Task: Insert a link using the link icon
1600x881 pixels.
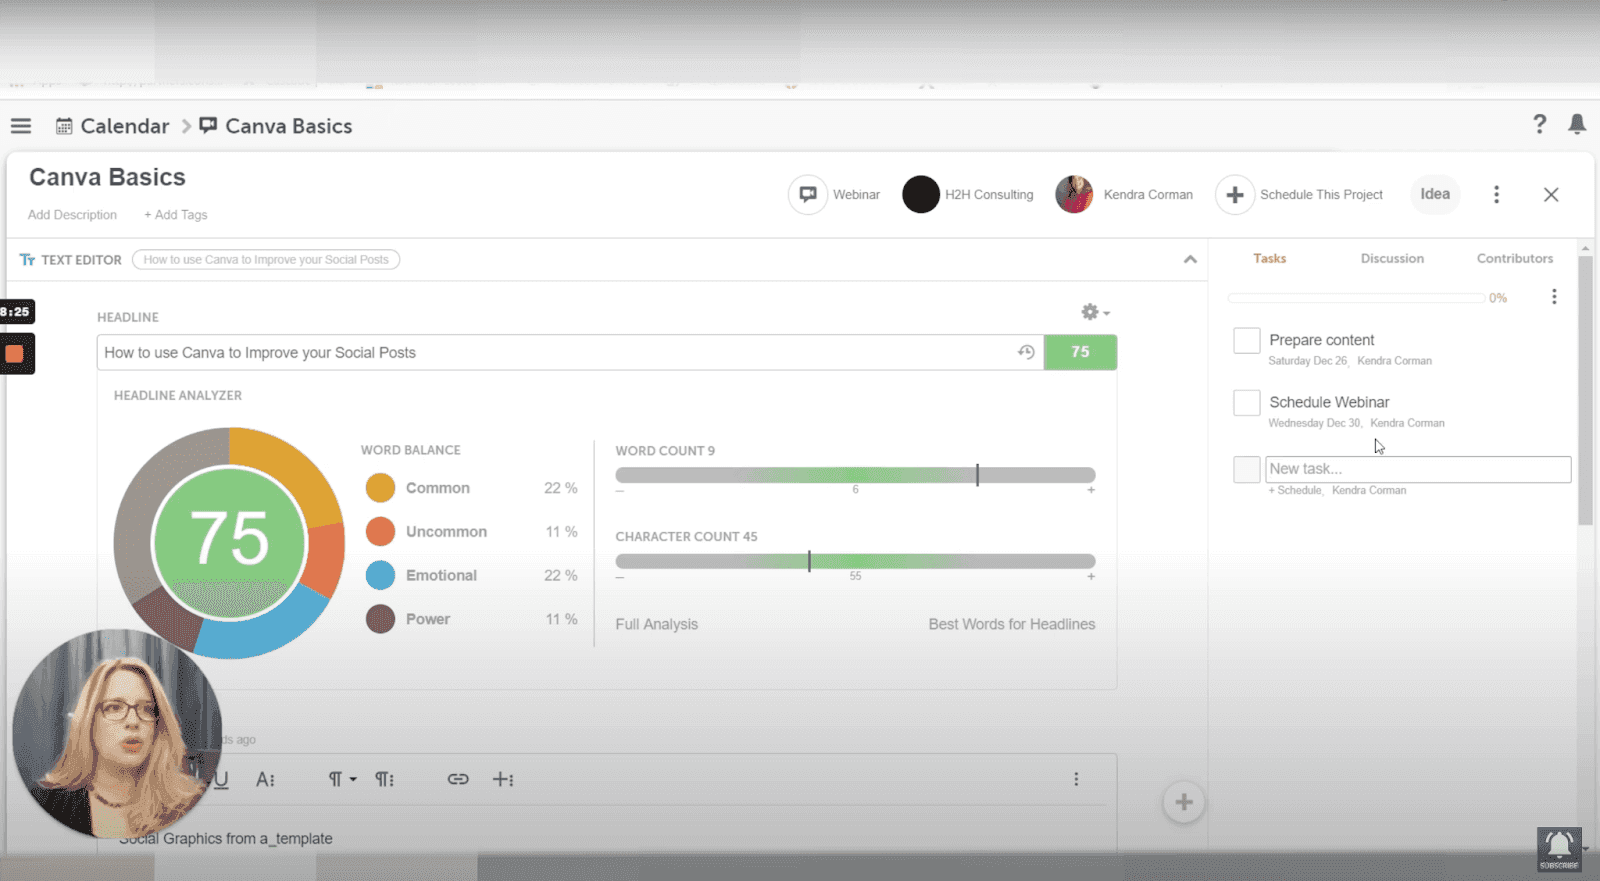Action: pyautogui.click(x=458, y=779)
